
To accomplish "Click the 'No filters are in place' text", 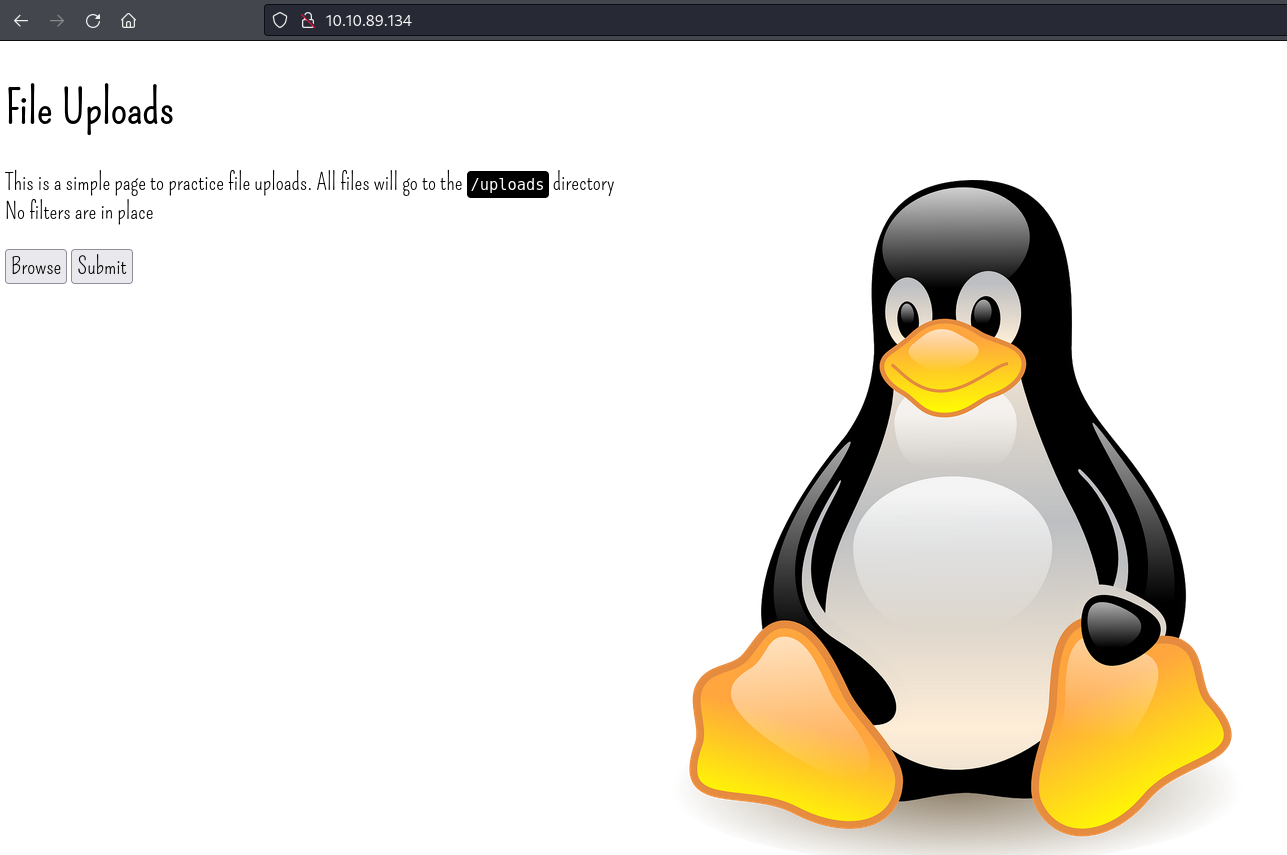I will coord(79,212).
